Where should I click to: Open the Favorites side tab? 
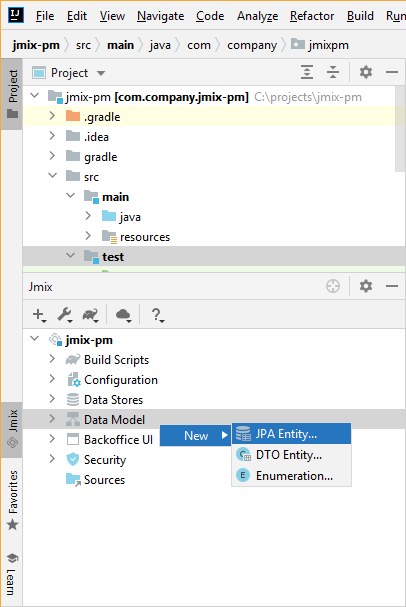(12, 500)
